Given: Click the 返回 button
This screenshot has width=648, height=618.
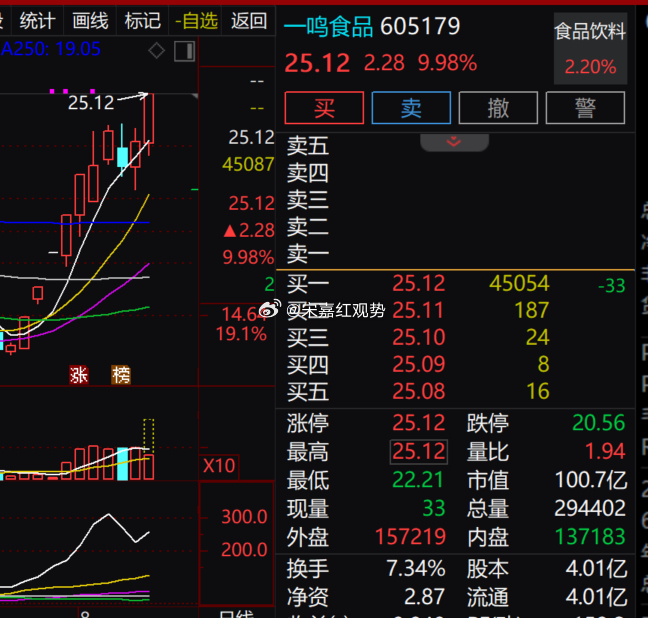Looking at the screenshot, I should [249, 21].
